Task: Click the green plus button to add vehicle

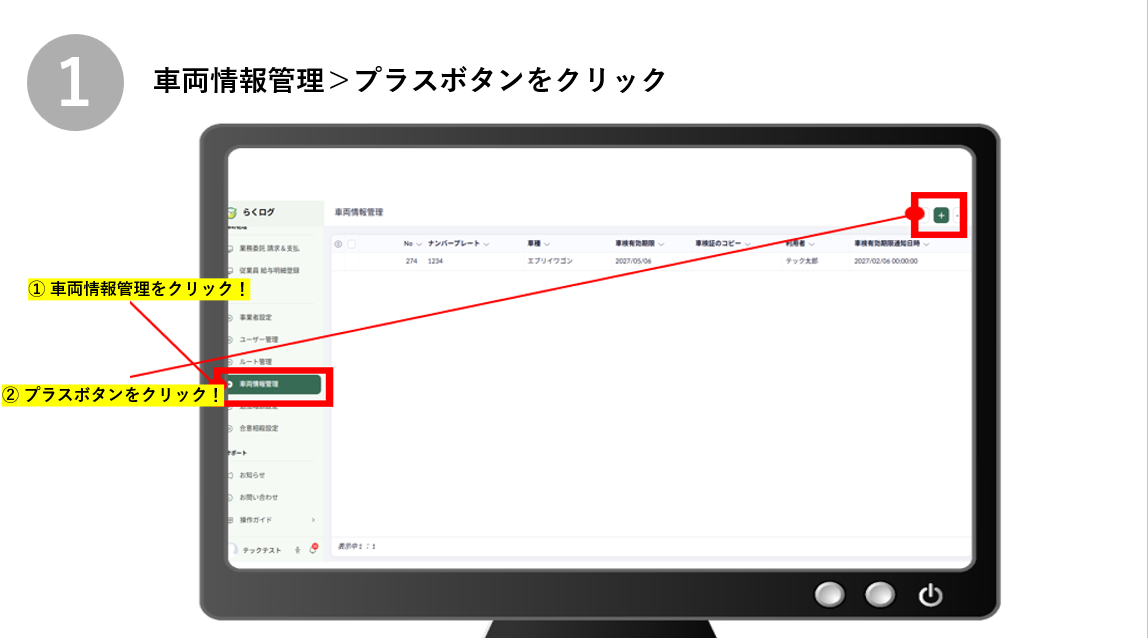Action: 940,215
